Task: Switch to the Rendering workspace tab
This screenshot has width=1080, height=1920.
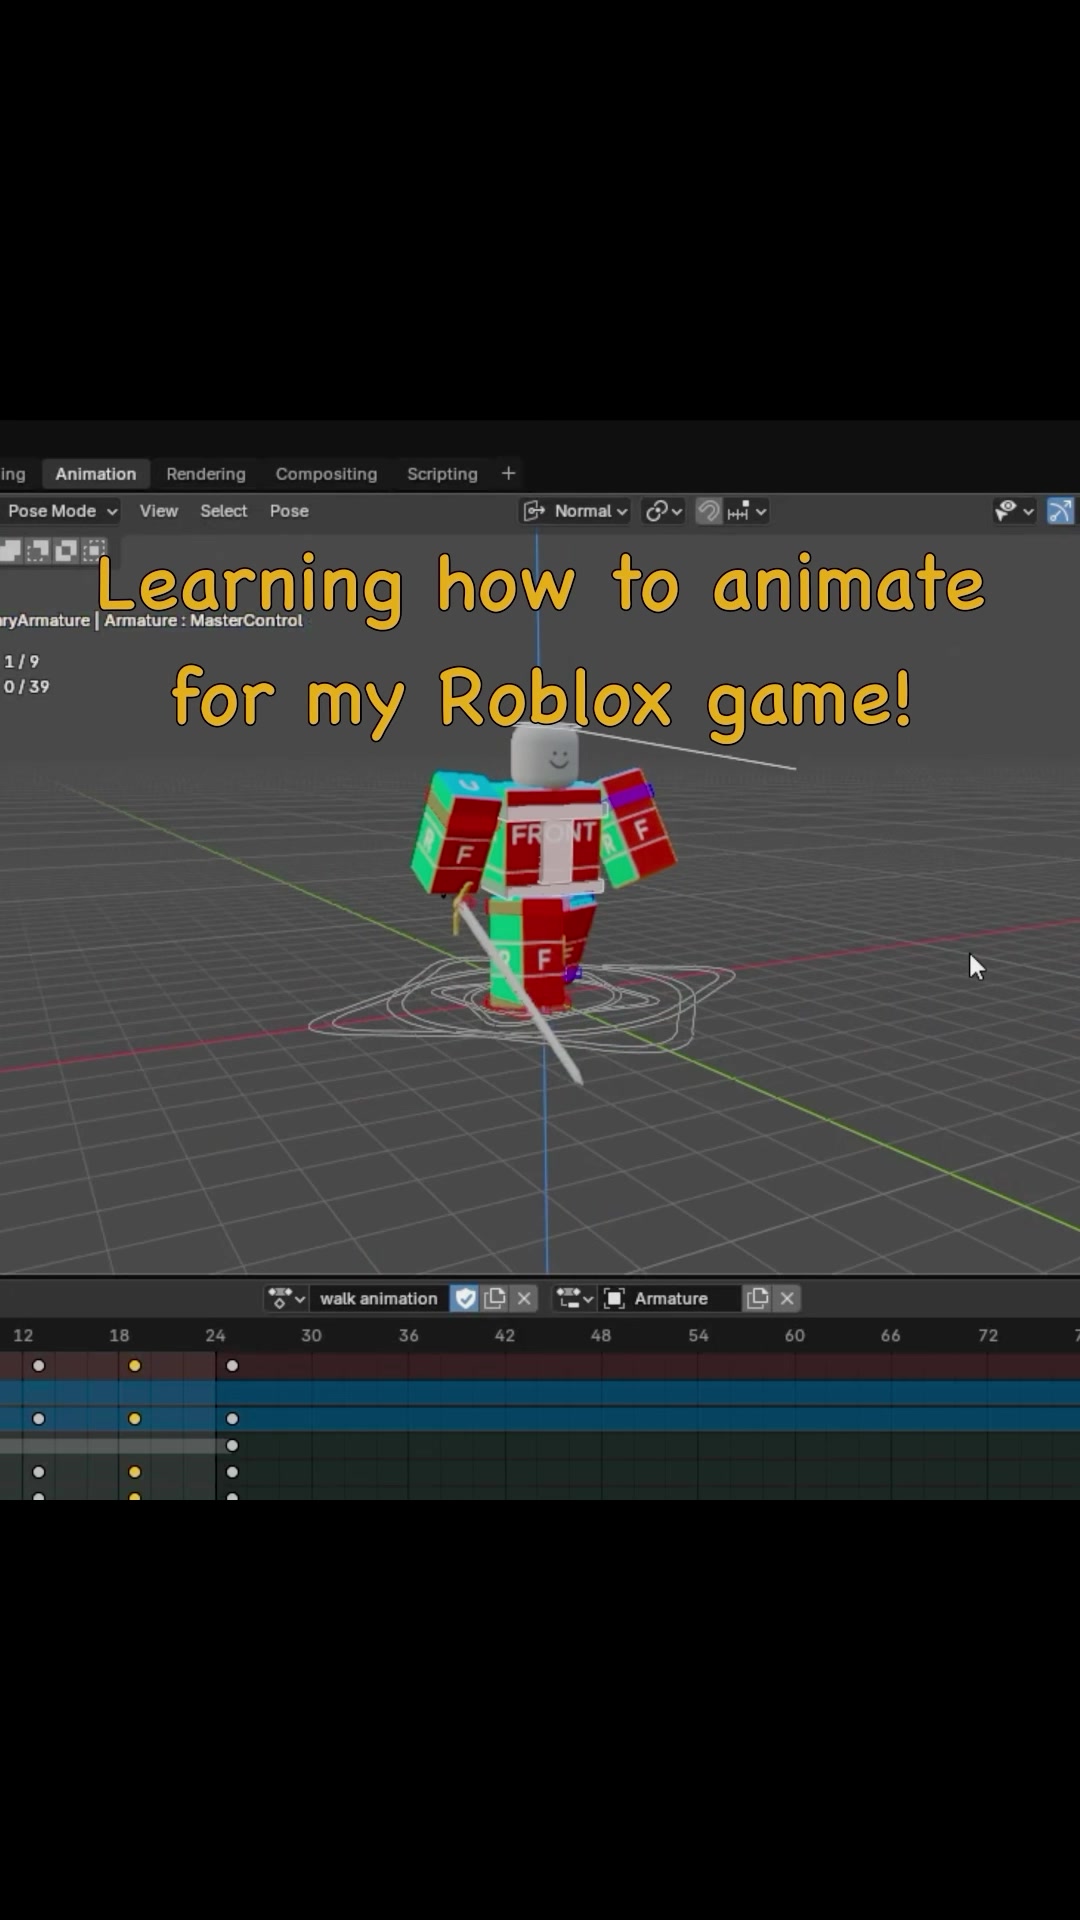Action: [206, 474]
